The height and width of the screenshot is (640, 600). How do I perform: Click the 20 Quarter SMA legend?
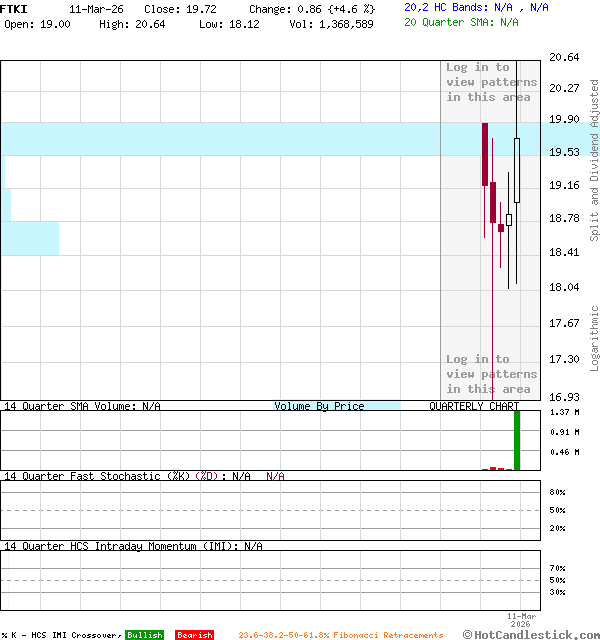[461, 22]
